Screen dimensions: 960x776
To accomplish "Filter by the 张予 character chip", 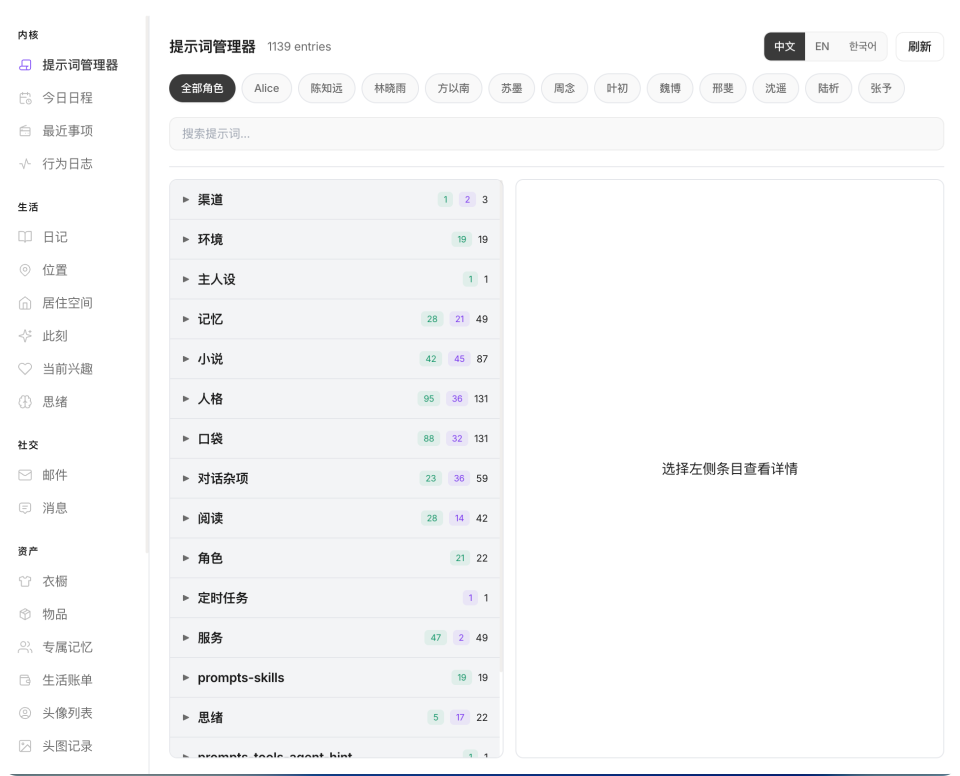I will pyautogui.click(x=881, y=88).
